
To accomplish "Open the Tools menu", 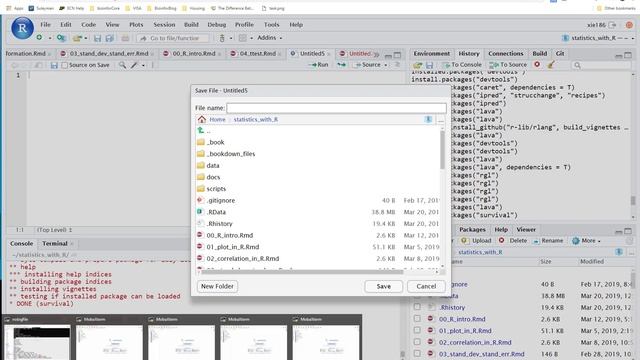I will 271,24.
